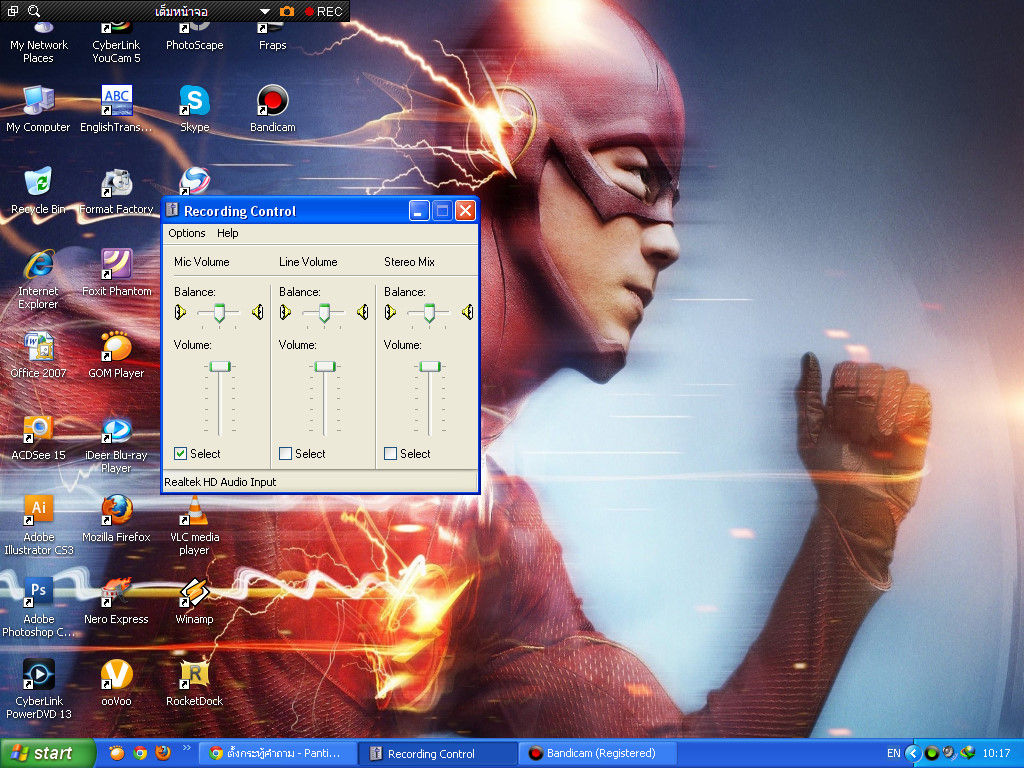Click the EN language indicator
This screenshot has height=768, width=1024.
point(893,753)
